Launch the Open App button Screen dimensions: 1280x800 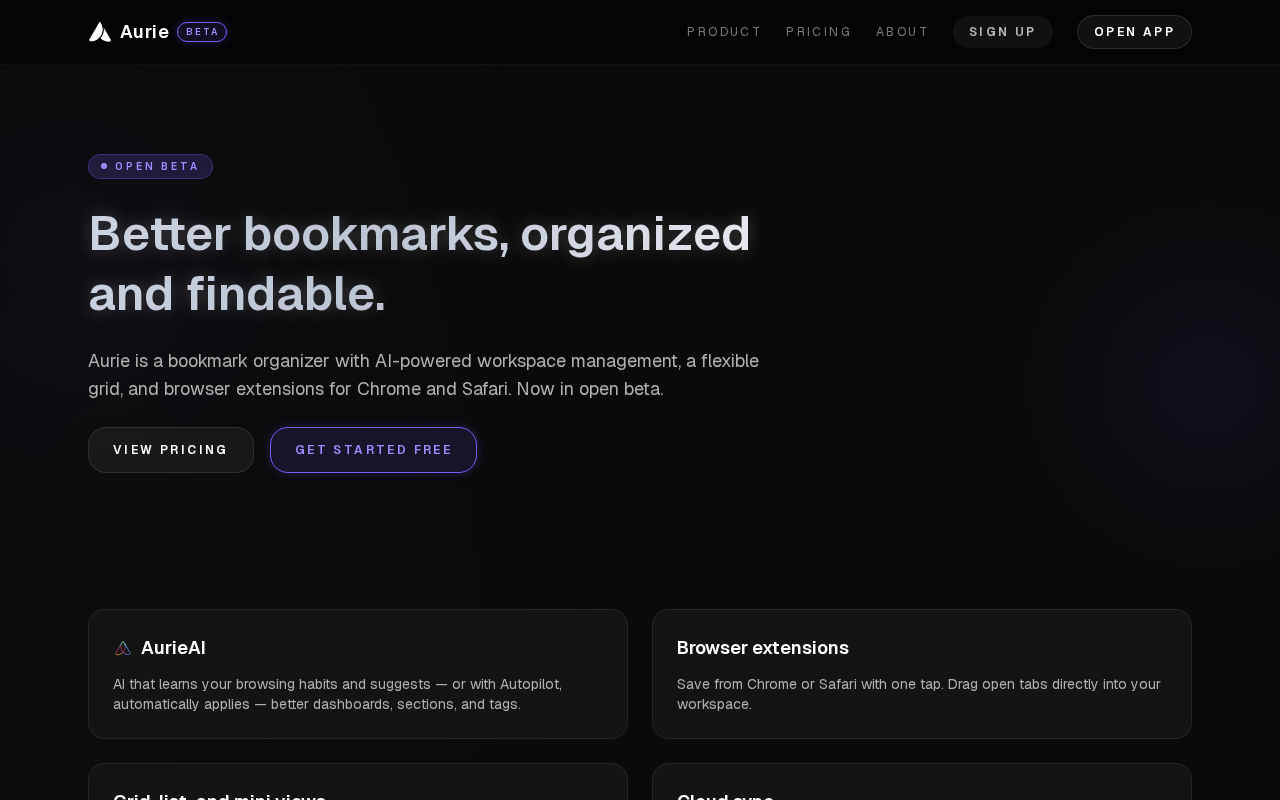point(1134,32)
